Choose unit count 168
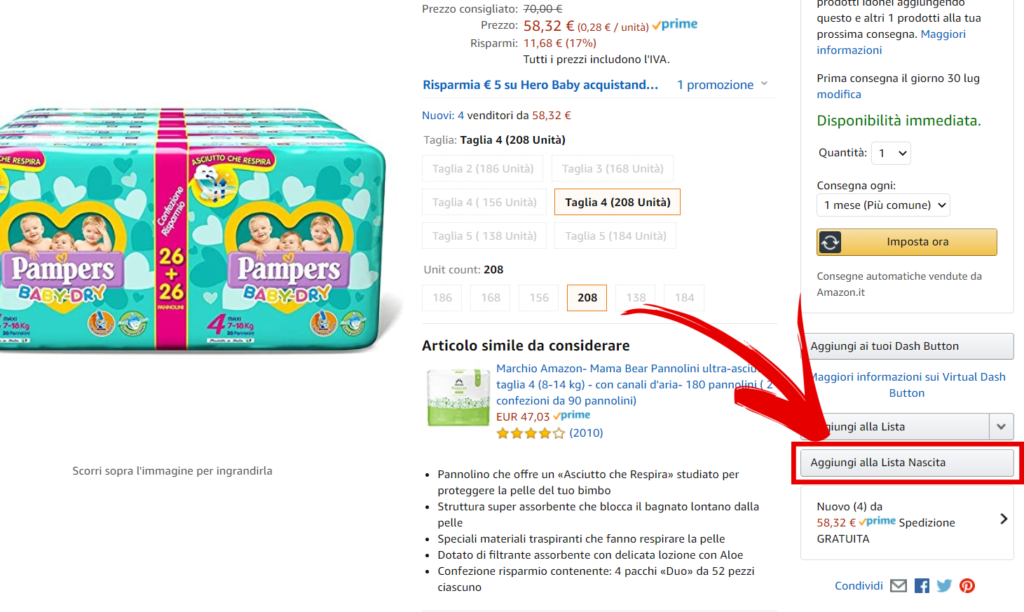The image size is (1024, 612). pyautogui.click(x=491, y=298)
